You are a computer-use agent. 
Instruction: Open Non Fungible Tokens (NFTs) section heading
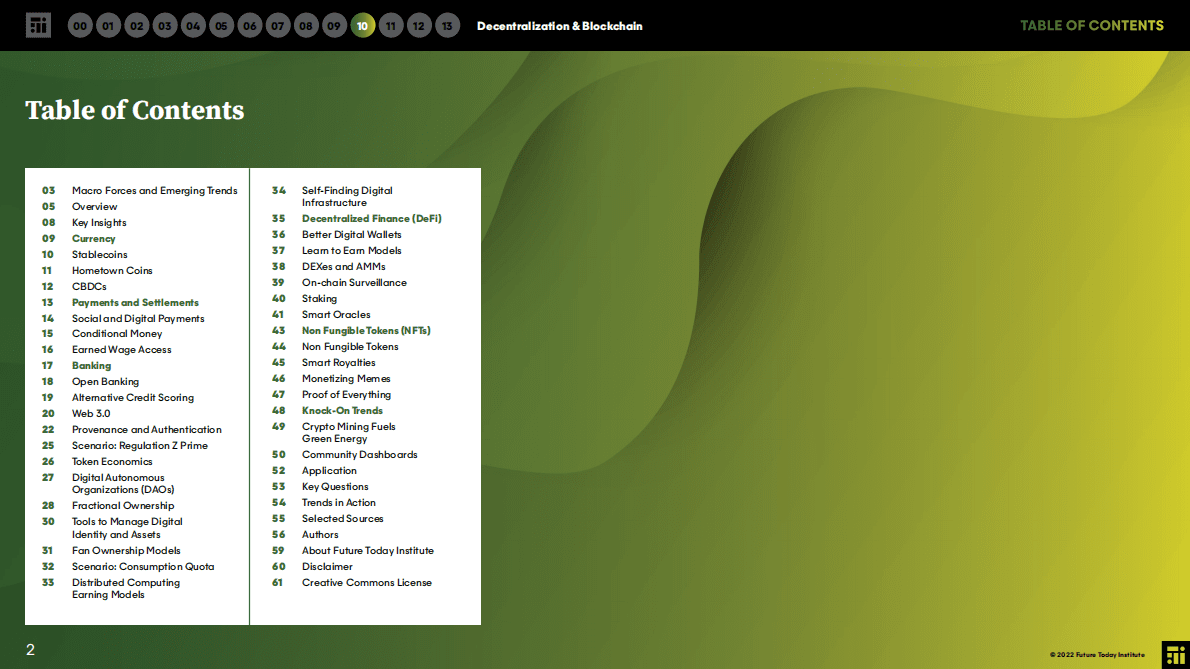[366, 330]
